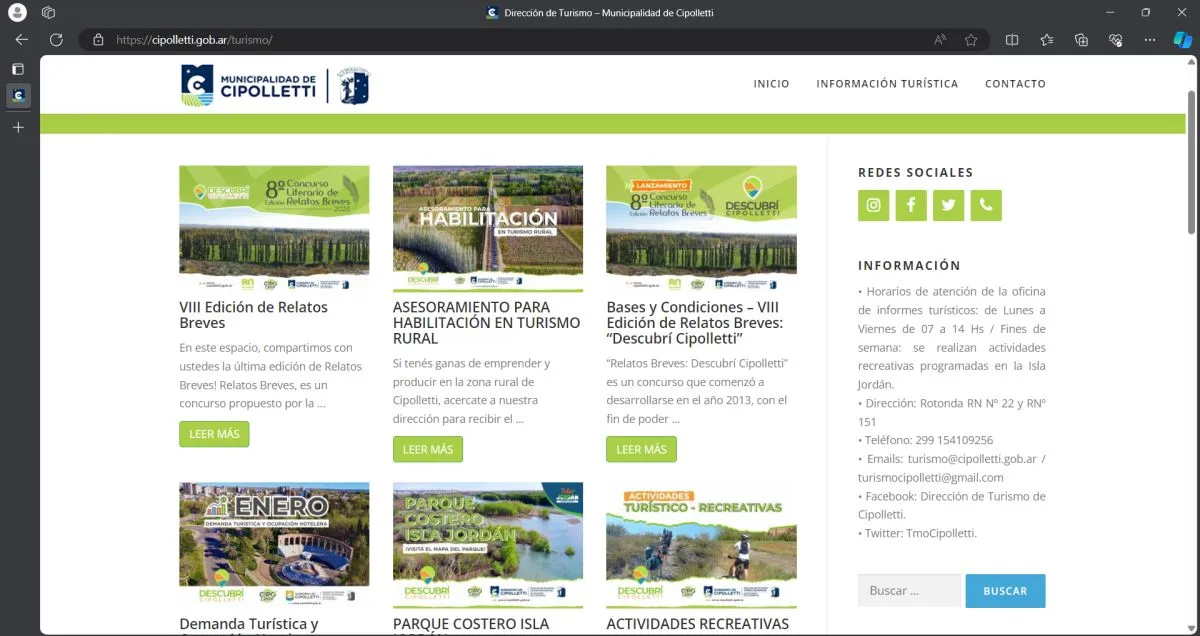Screen dimensions: 1200x636
Task: Focus the Buscar search input field
Action: (909, 591)
